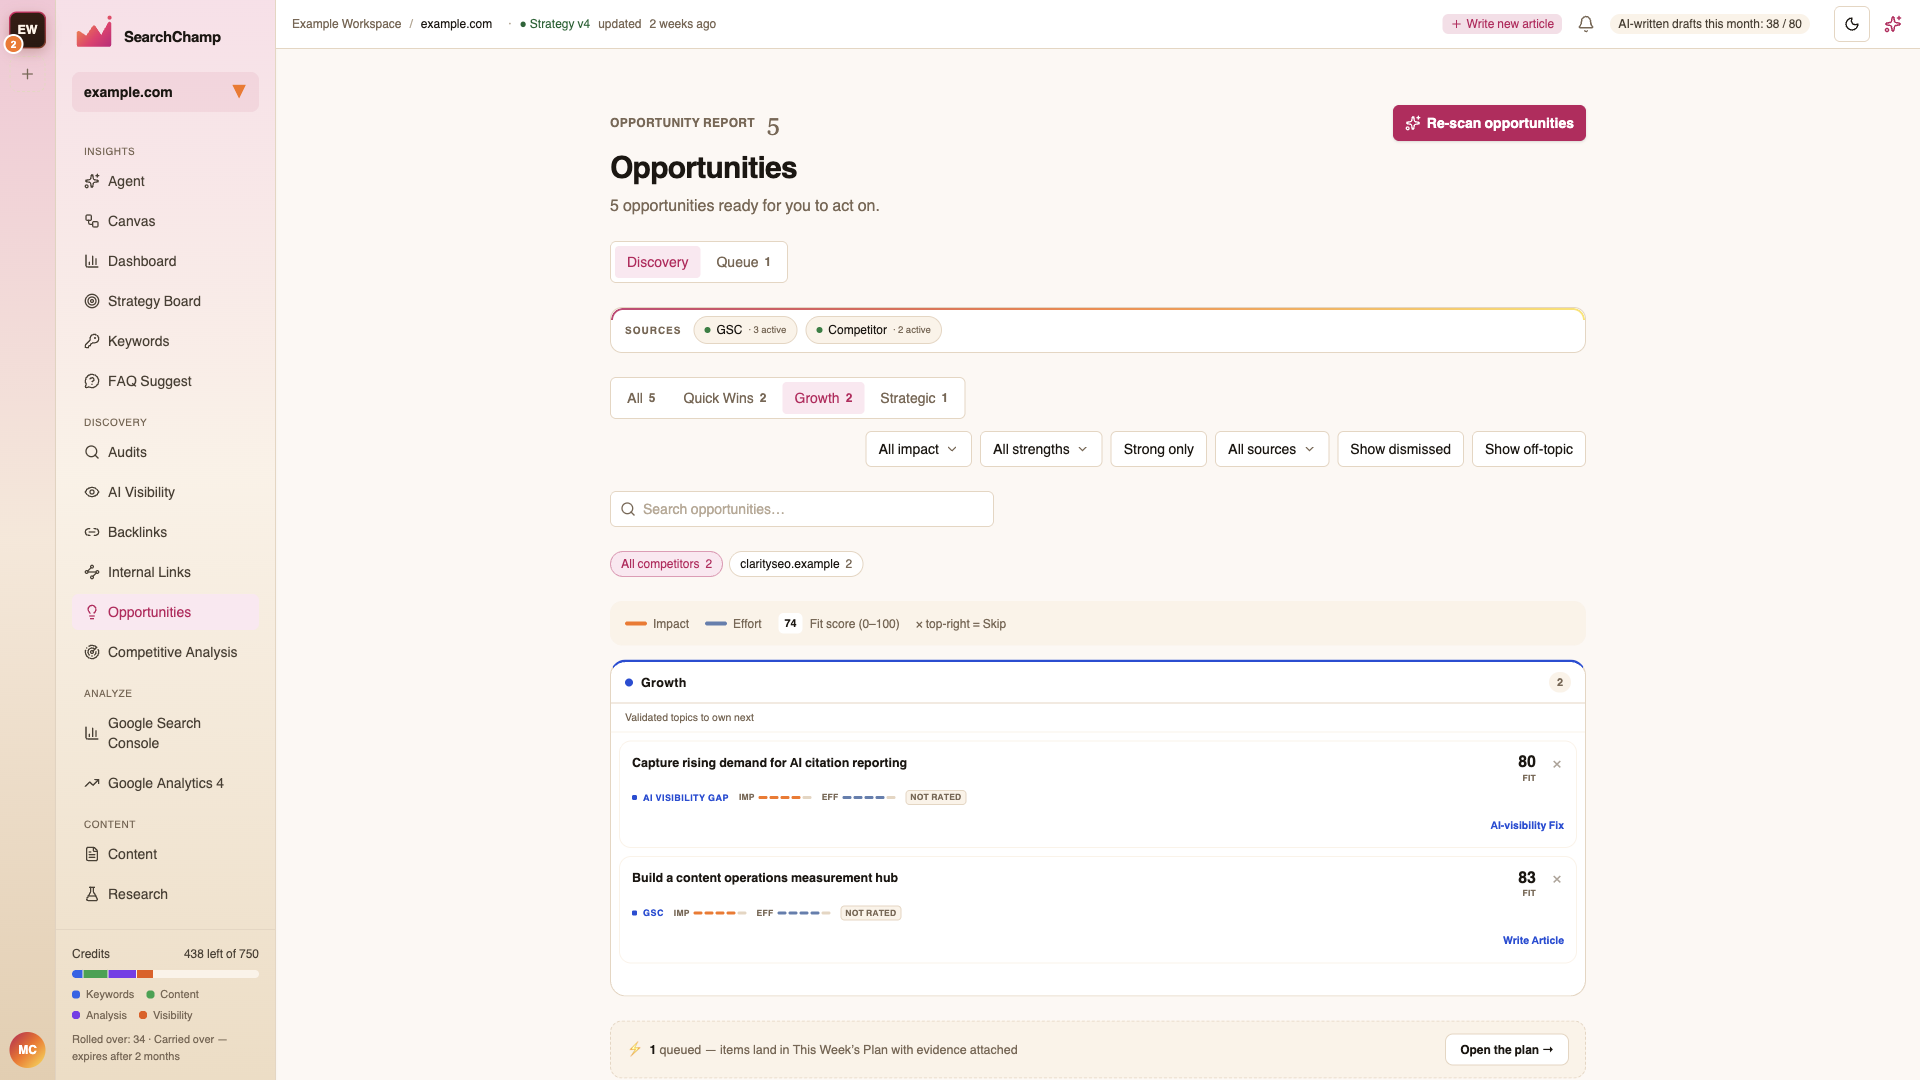Image resolution: width=1920 pixels, height=1080 pixels.
Task: Open the example.com site selector dropdown
Action: tap(165, 92)
